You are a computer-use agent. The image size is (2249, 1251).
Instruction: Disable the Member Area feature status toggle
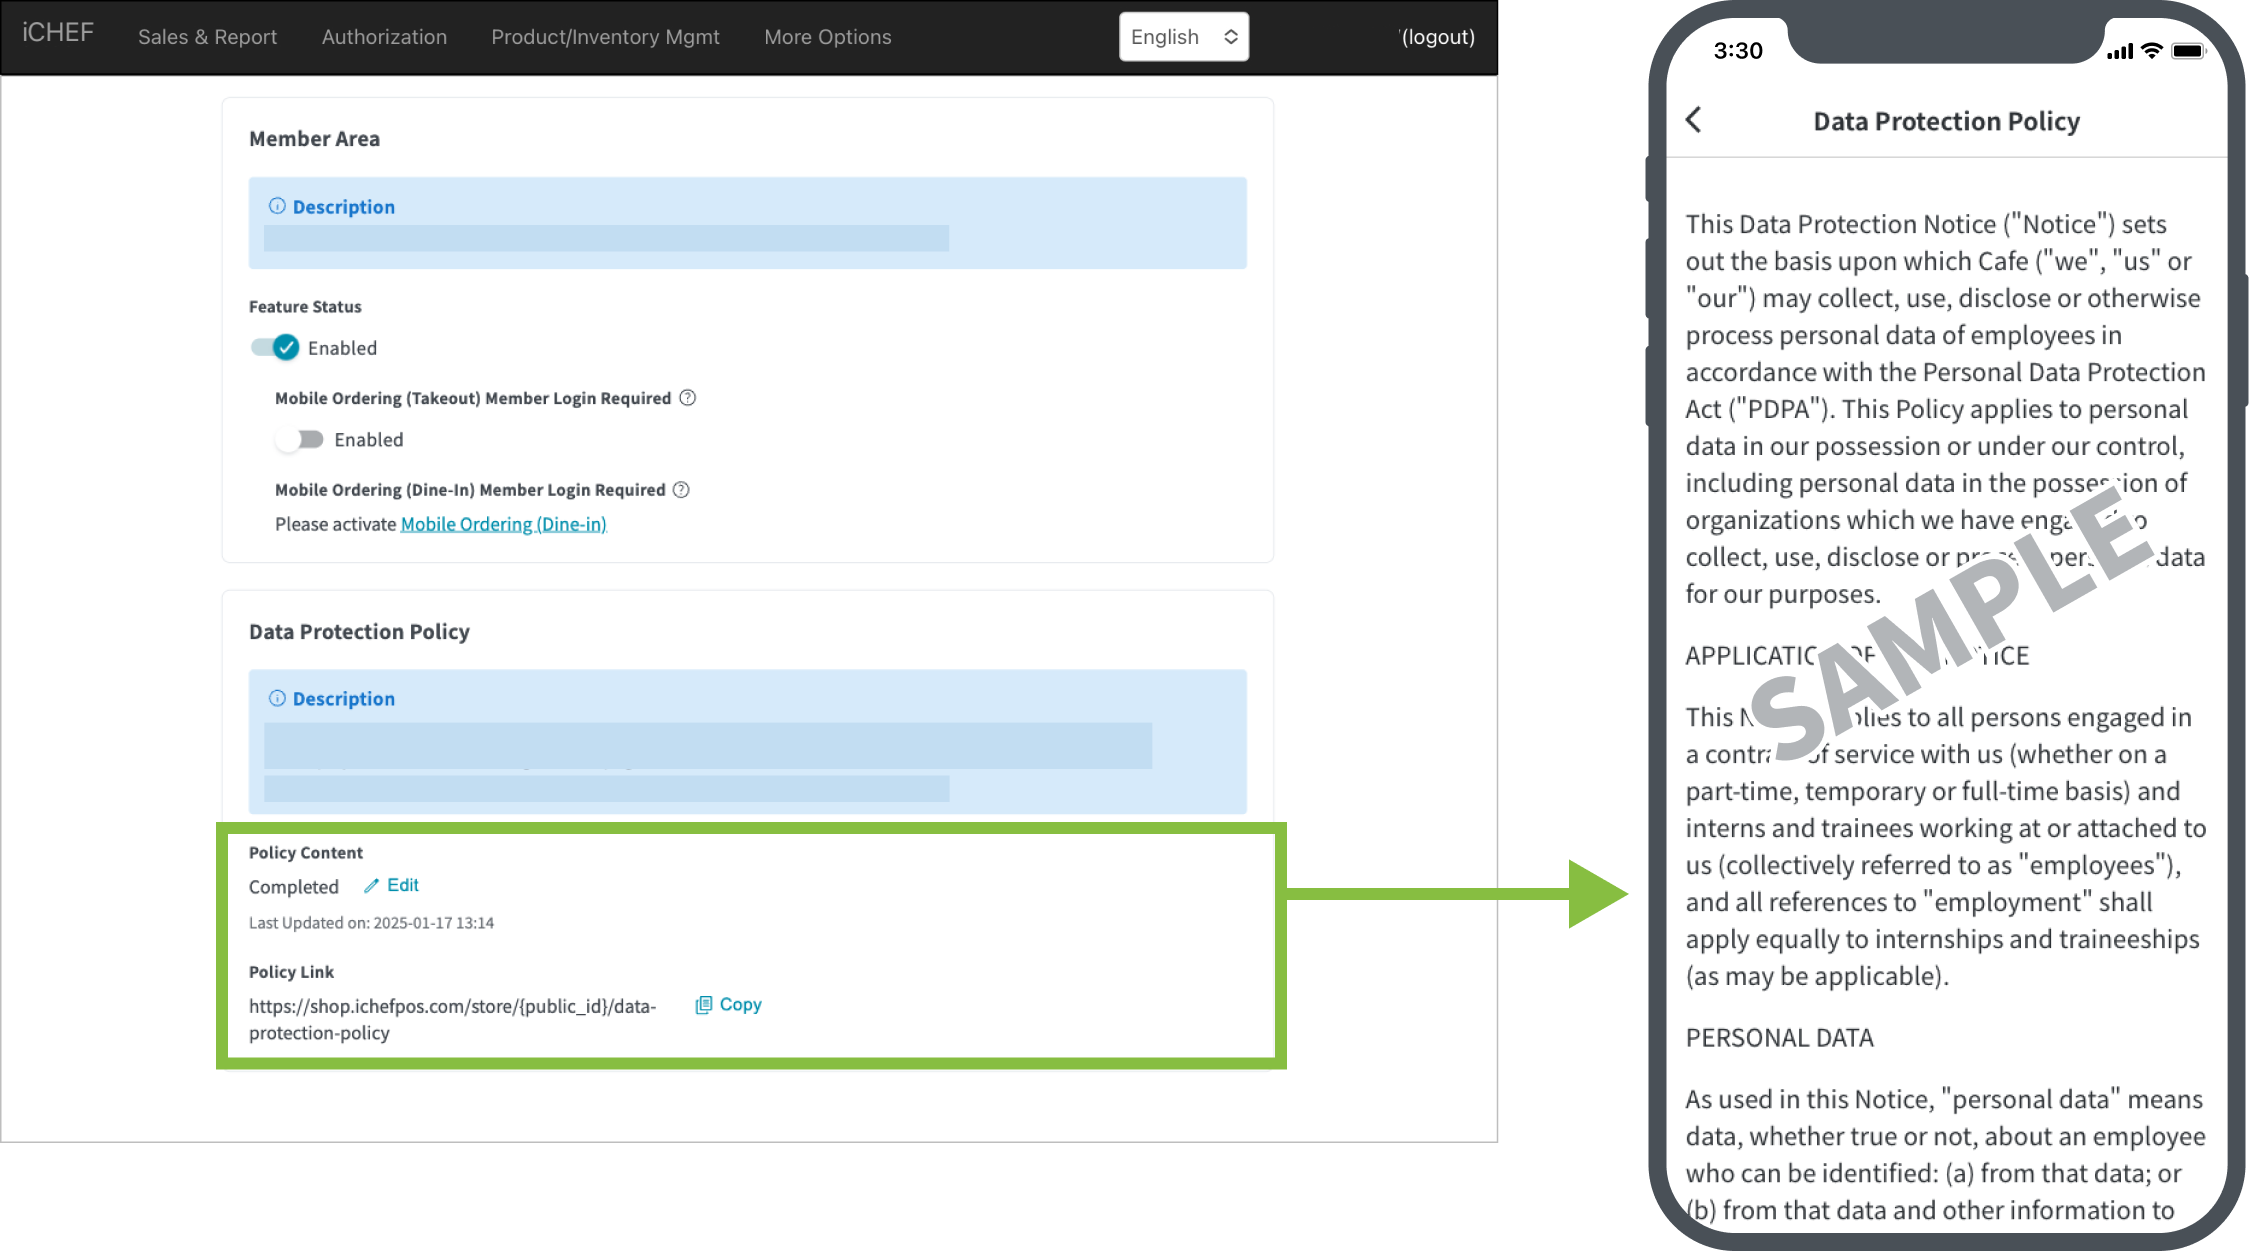(275, 348)
